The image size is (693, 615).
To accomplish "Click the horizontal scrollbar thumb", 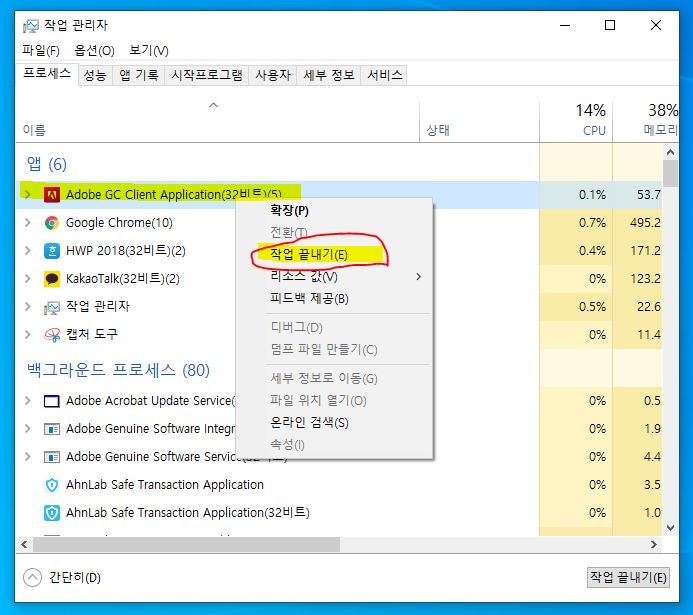I will click(x=186, y=545).
